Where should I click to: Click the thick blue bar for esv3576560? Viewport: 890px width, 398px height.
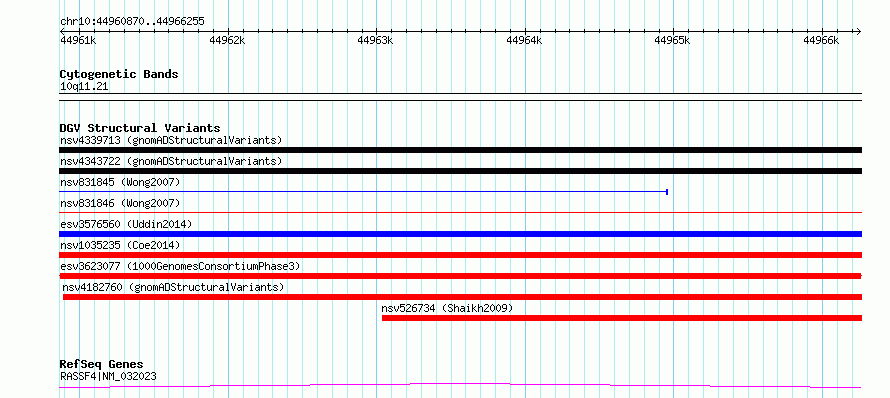click(x=460, y=234)
